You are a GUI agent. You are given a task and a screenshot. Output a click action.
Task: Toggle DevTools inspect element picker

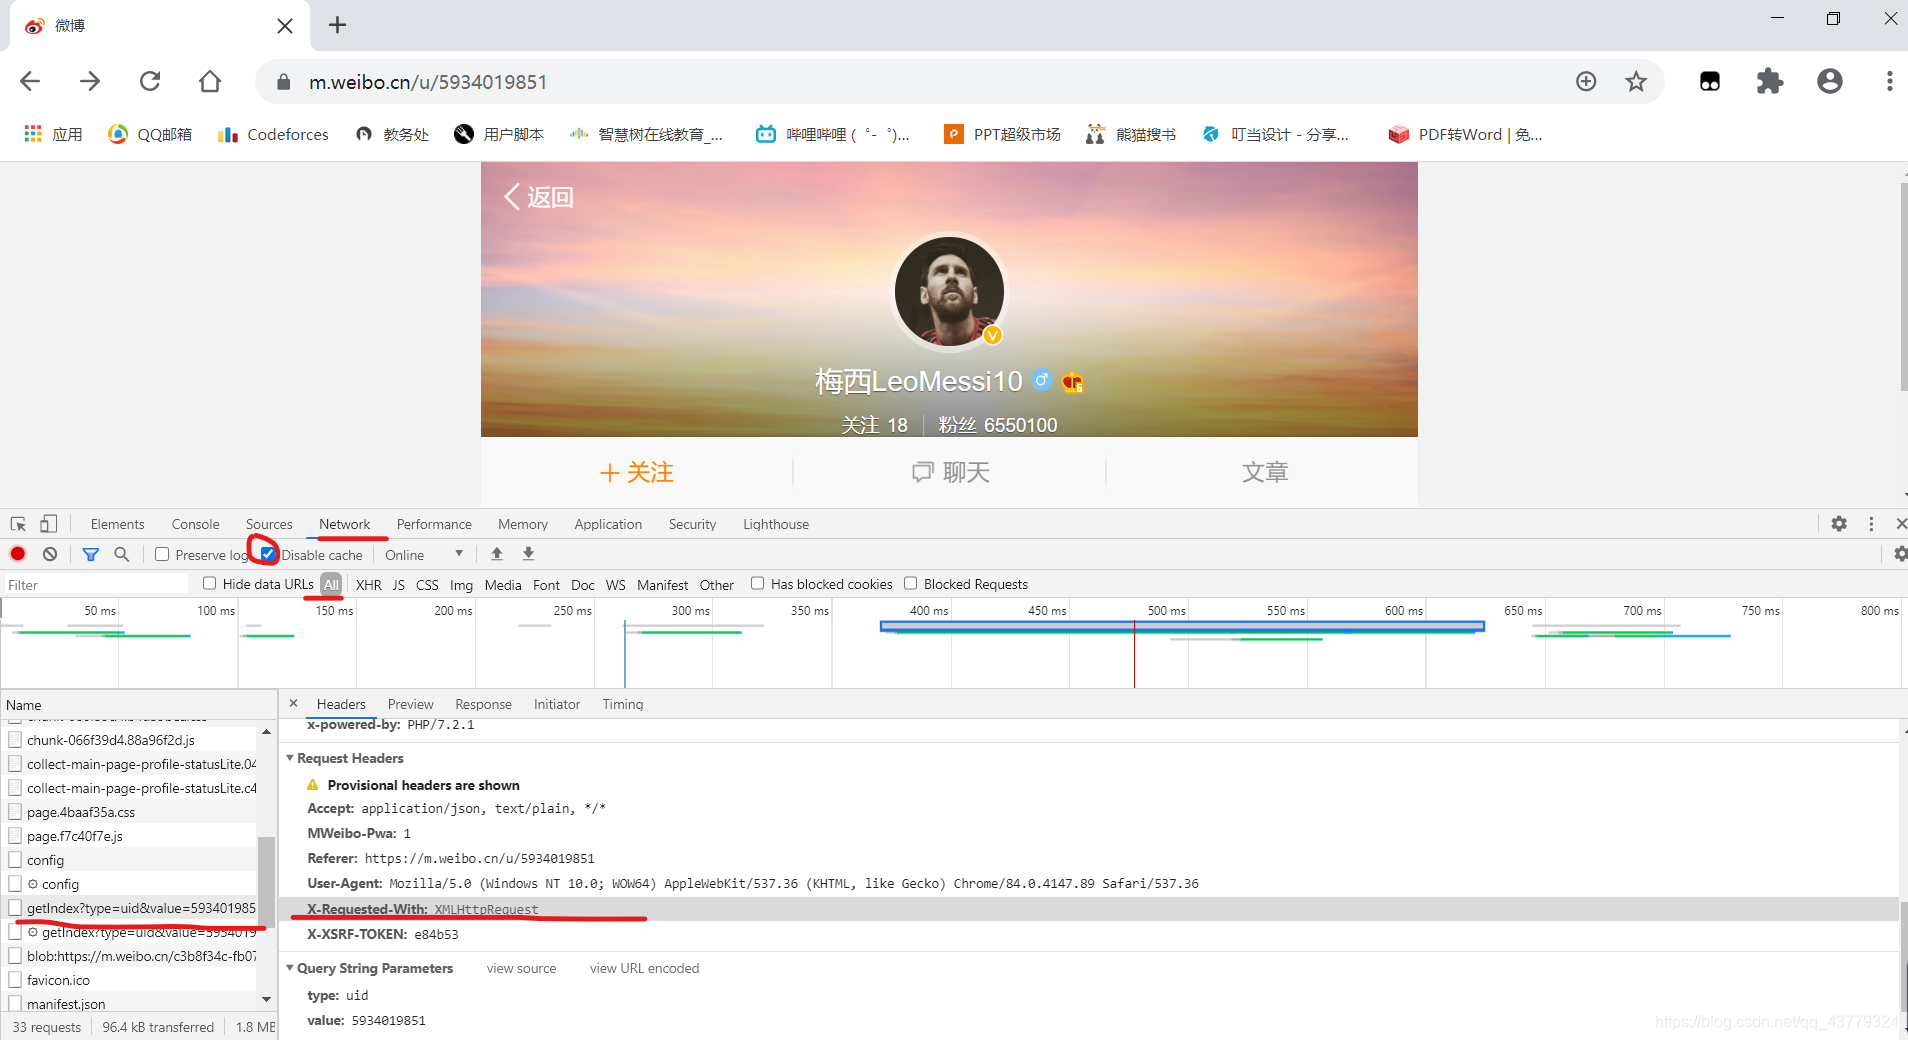click(x=18, y=524)
